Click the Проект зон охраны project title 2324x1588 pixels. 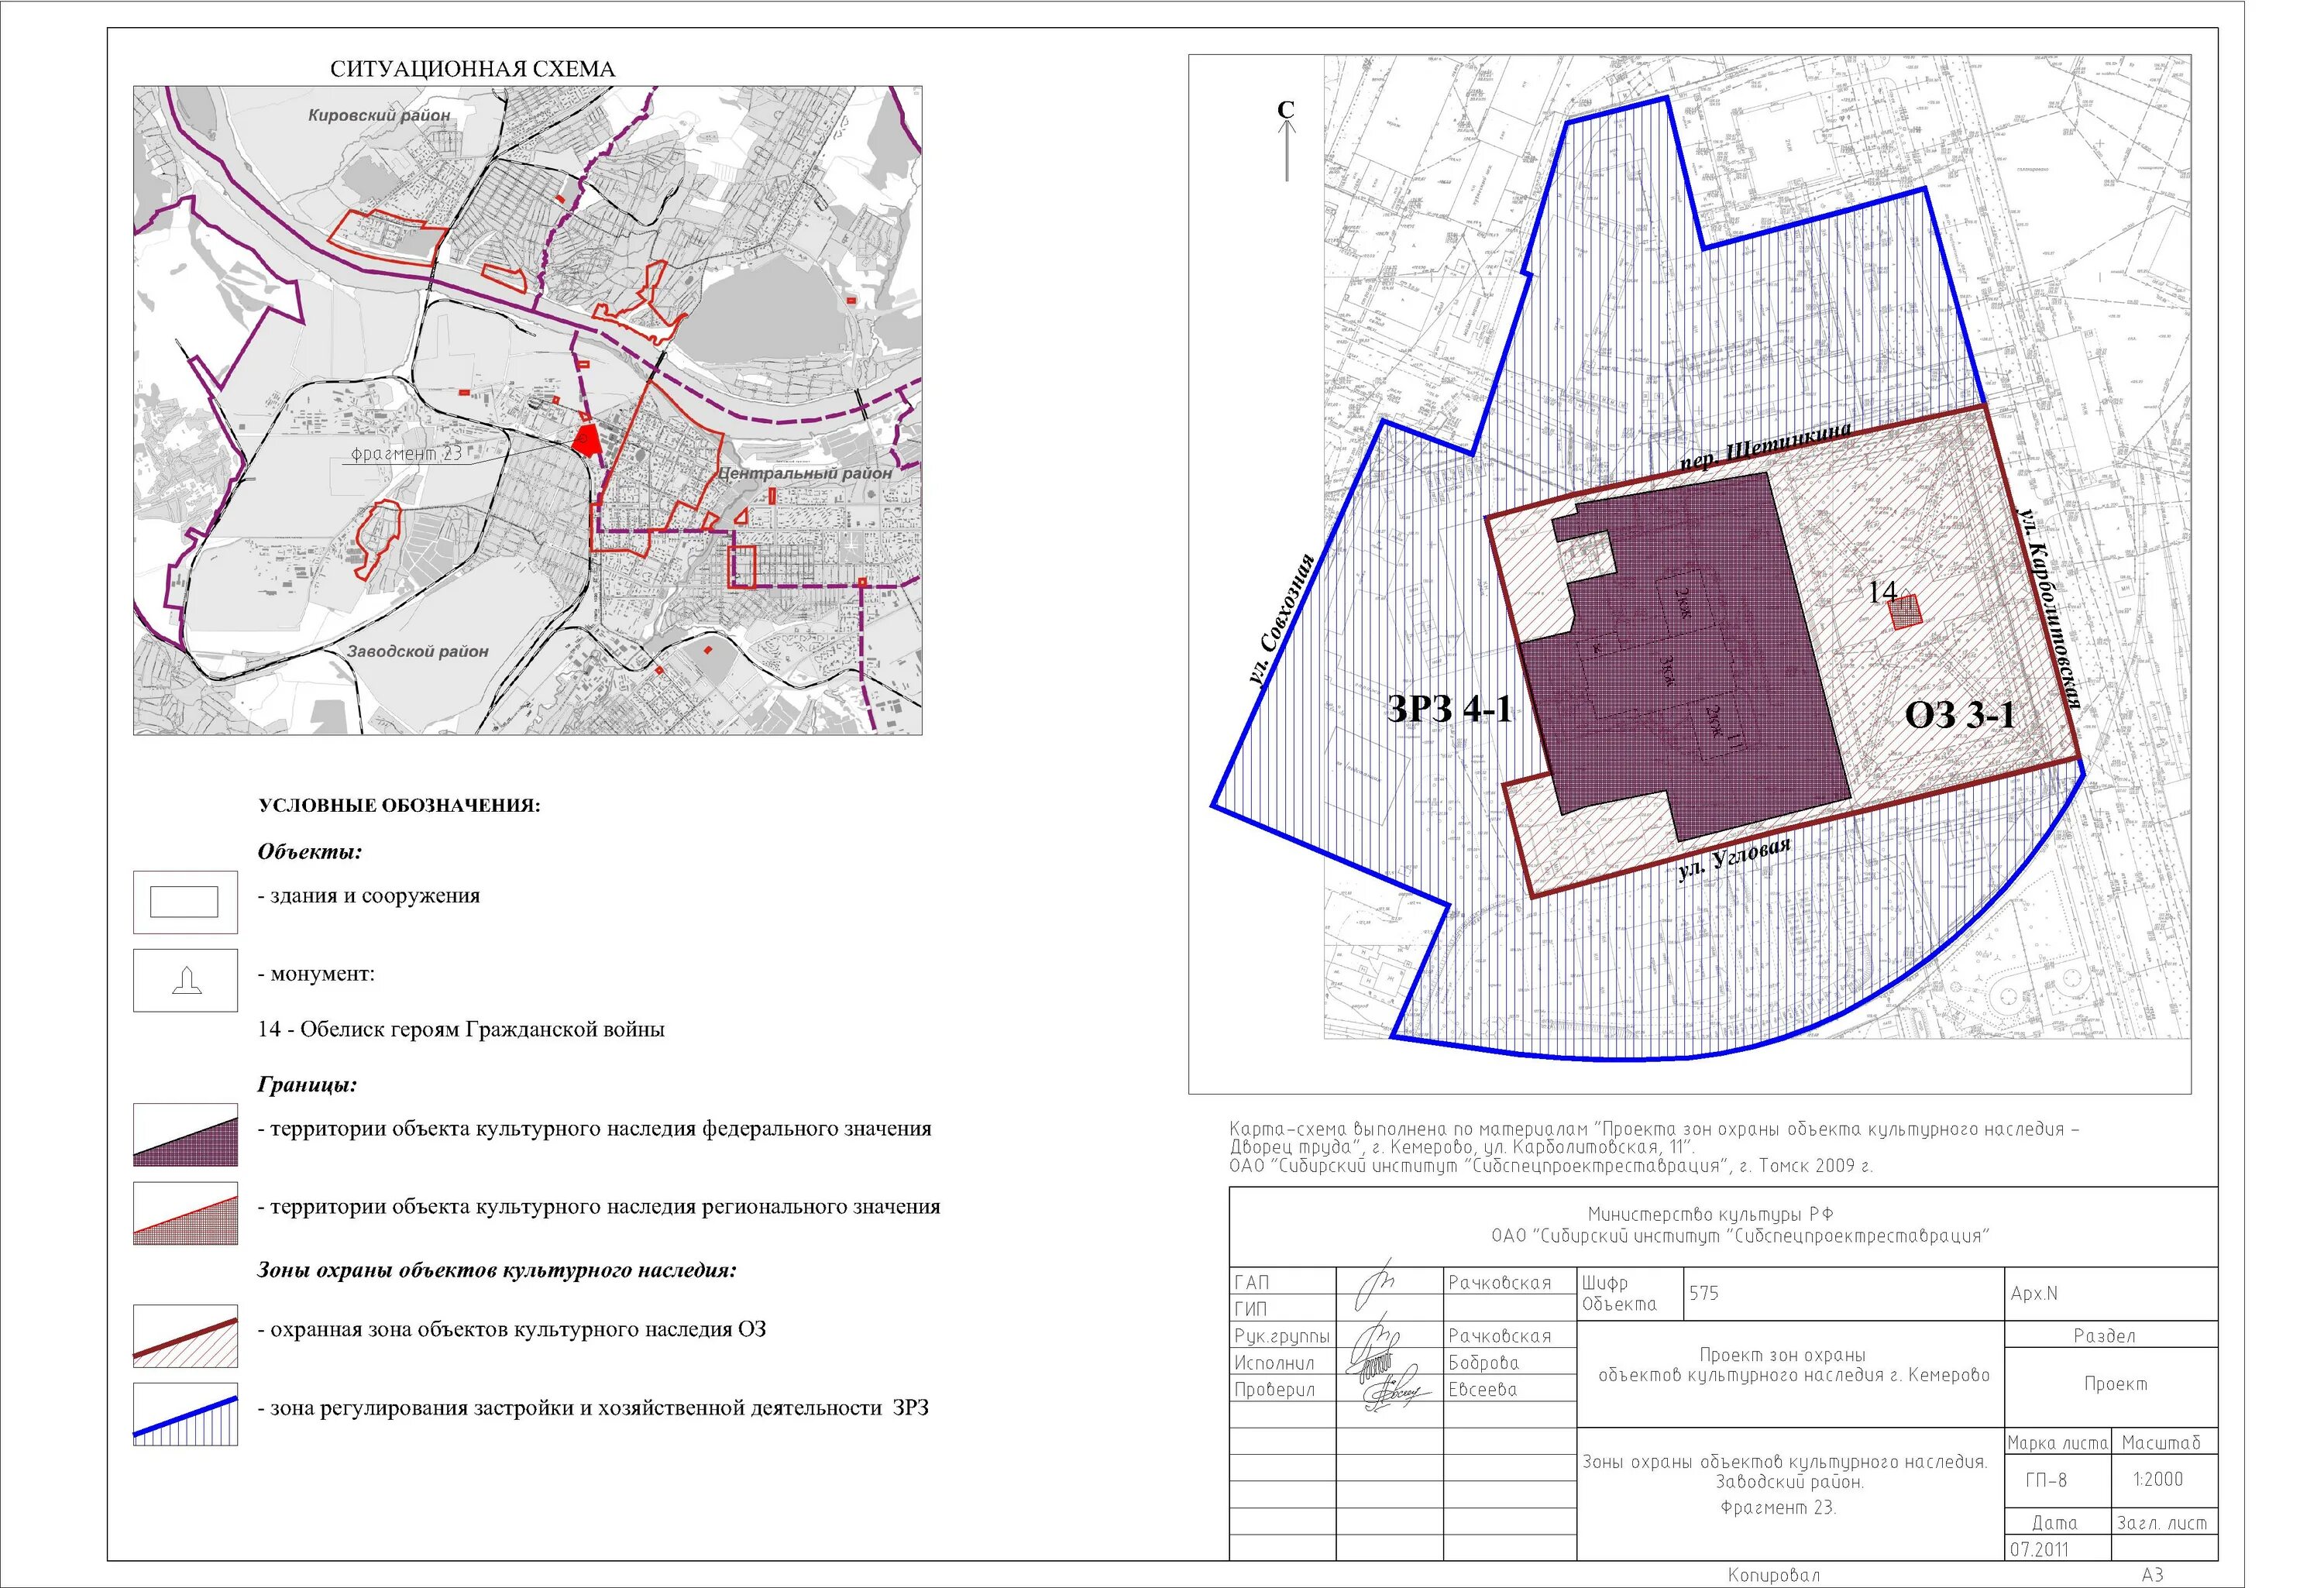tap(1794, 1365)
